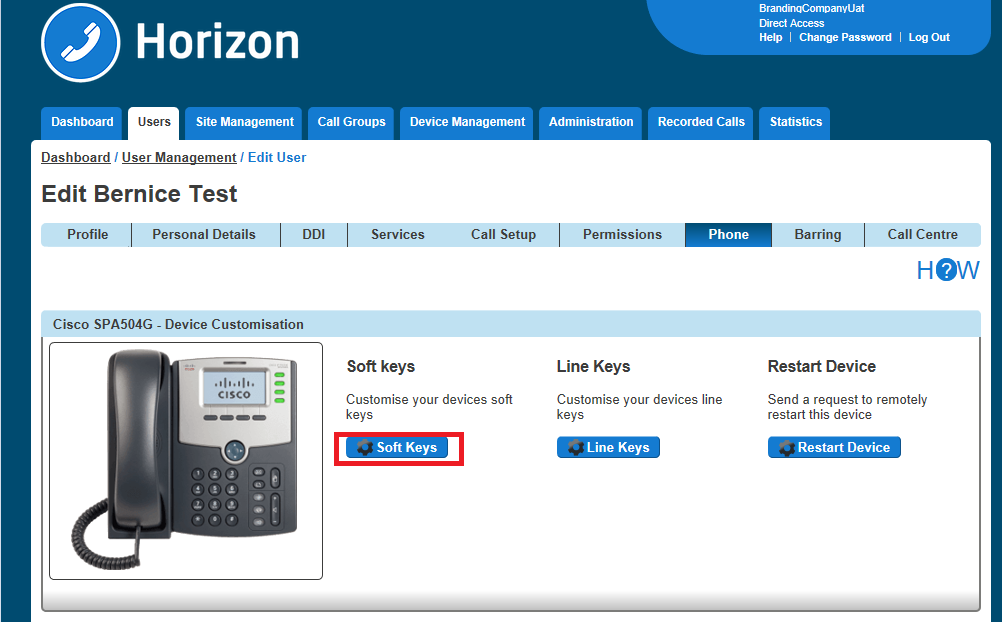
Task: Click the 'Edit Bernice Test' heading
Action: (139, 194)
